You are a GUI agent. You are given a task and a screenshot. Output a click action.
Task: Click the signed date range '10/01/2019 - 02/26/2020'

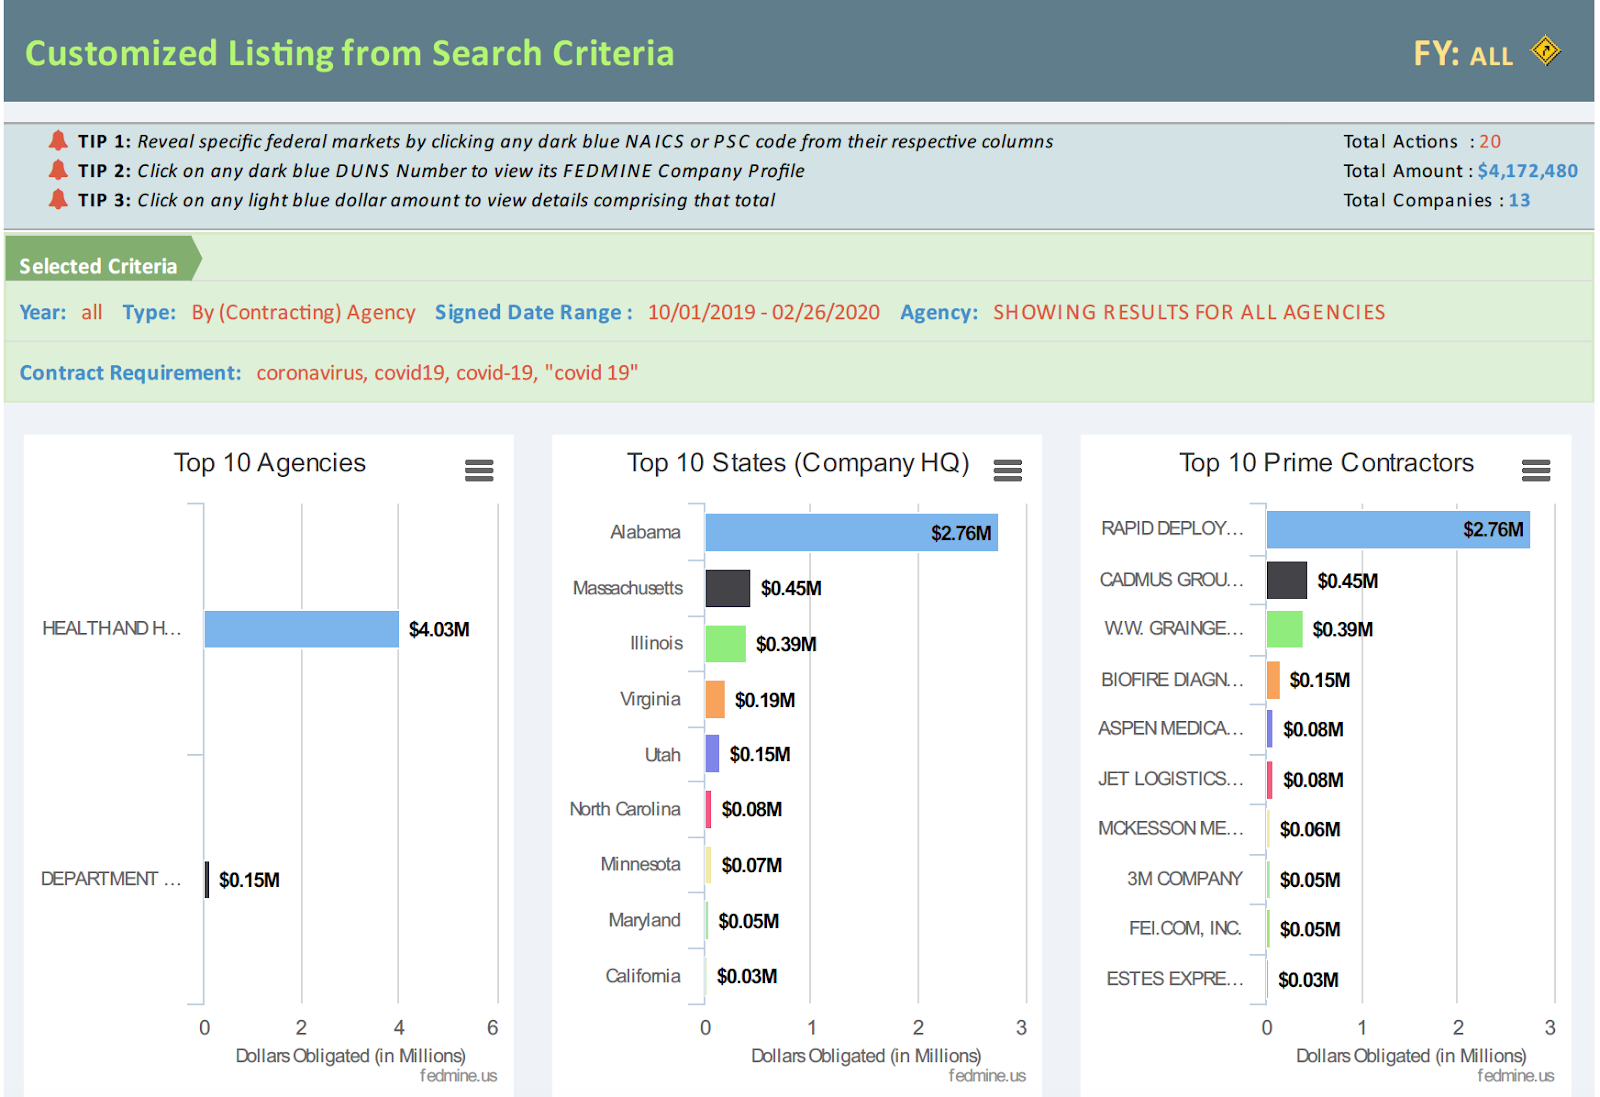tap(764, 312)
